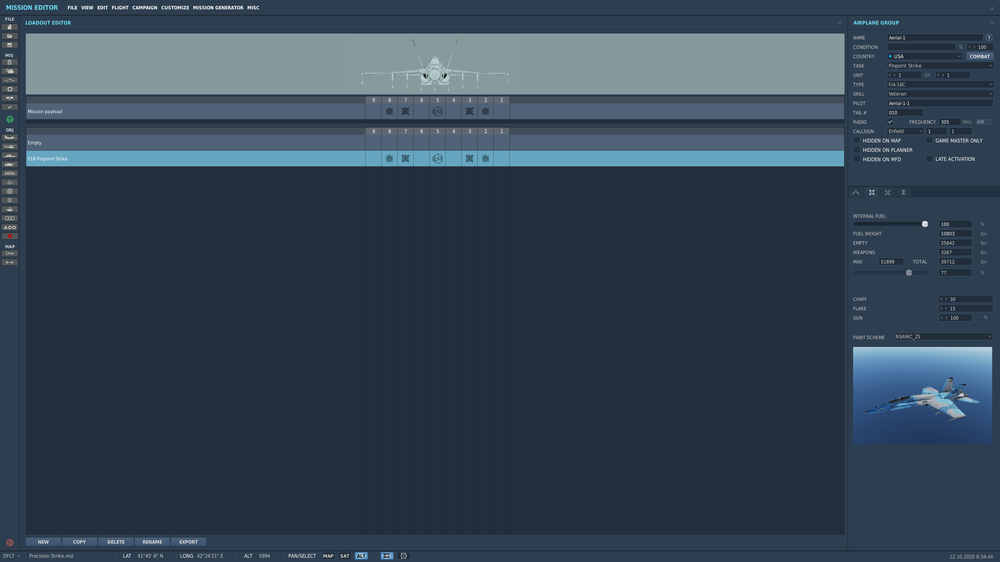
Task: Enable Hidden on MFD checkbox
Action: tap(857, 159)
